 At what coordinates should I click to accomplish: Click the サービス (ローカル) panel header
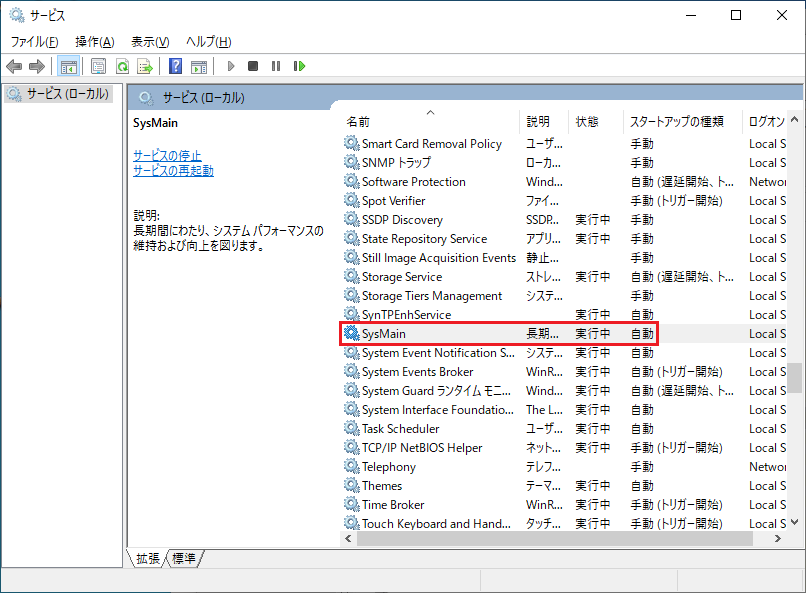coord(203,97)
